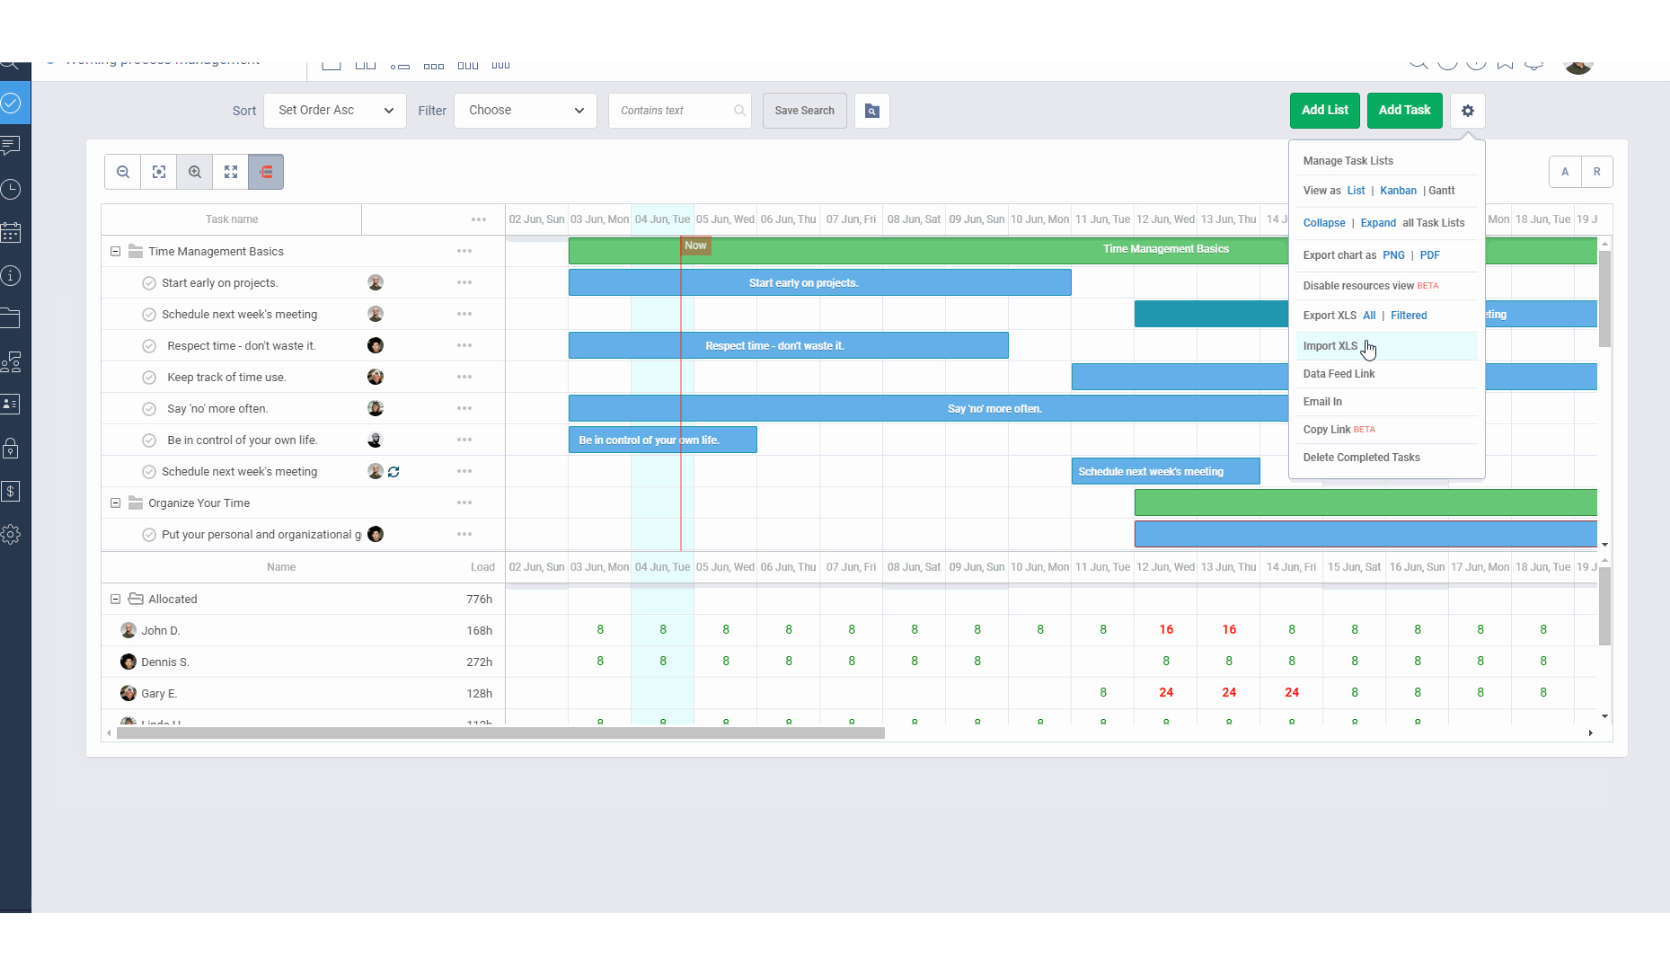Choose Delete Completed Tasks menu entry
The width and height of the screenshot is (1670, 975).
(1361, 457)
